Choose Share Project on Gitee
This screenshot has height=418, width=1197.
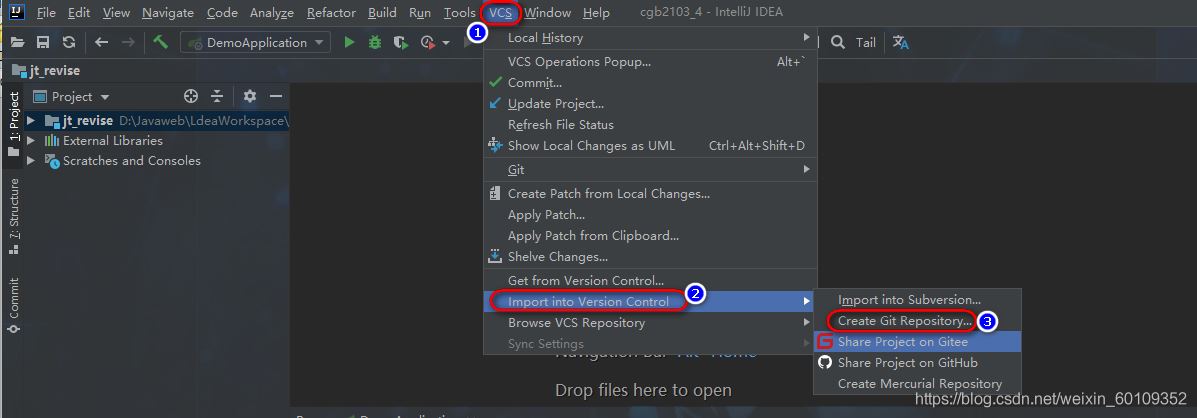coord(918,342)
